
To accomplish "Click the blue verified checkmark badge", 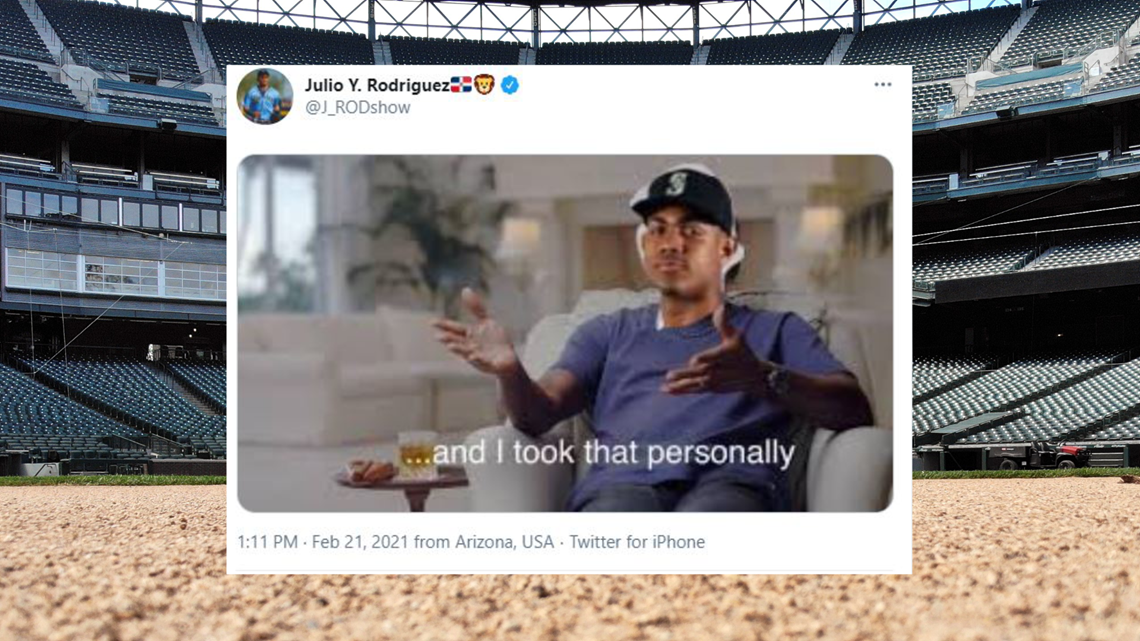I will (510, 85).
